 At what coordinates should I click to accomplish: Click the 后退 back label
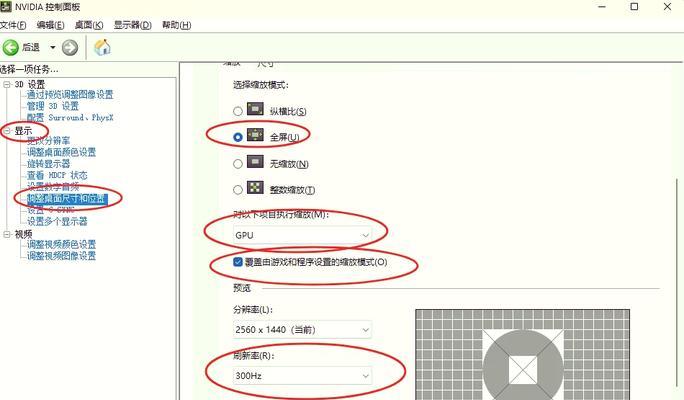[31, 47]
